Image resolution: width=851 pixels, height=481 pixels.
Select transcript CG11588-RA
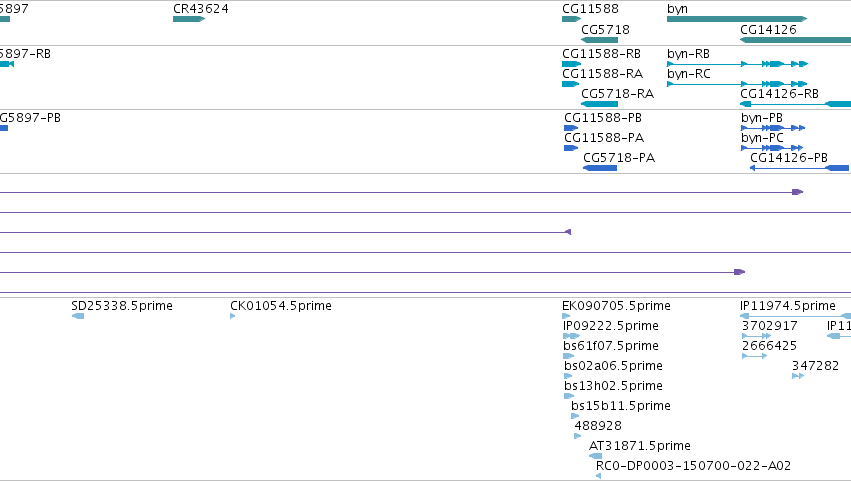[x=602, y=74]
